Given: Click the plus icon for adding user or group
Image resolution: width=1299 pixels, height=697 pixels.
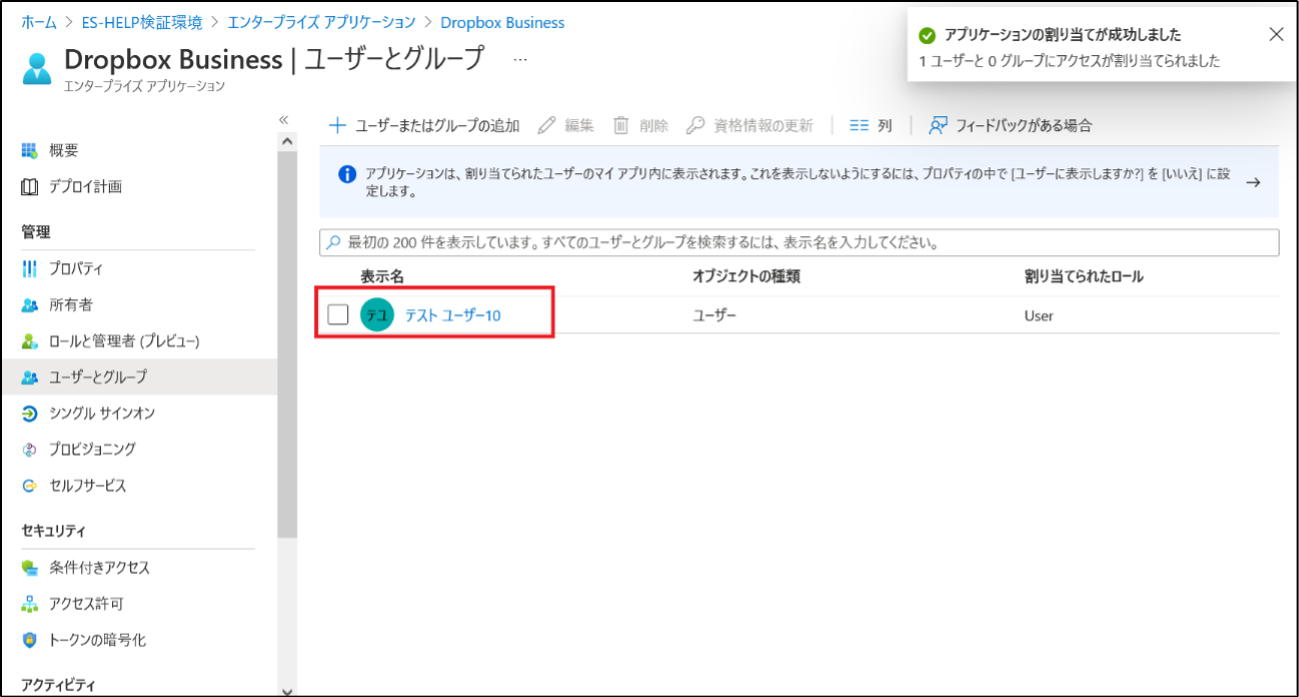Looking at the screenshot, I should click(x=337, y=125).
